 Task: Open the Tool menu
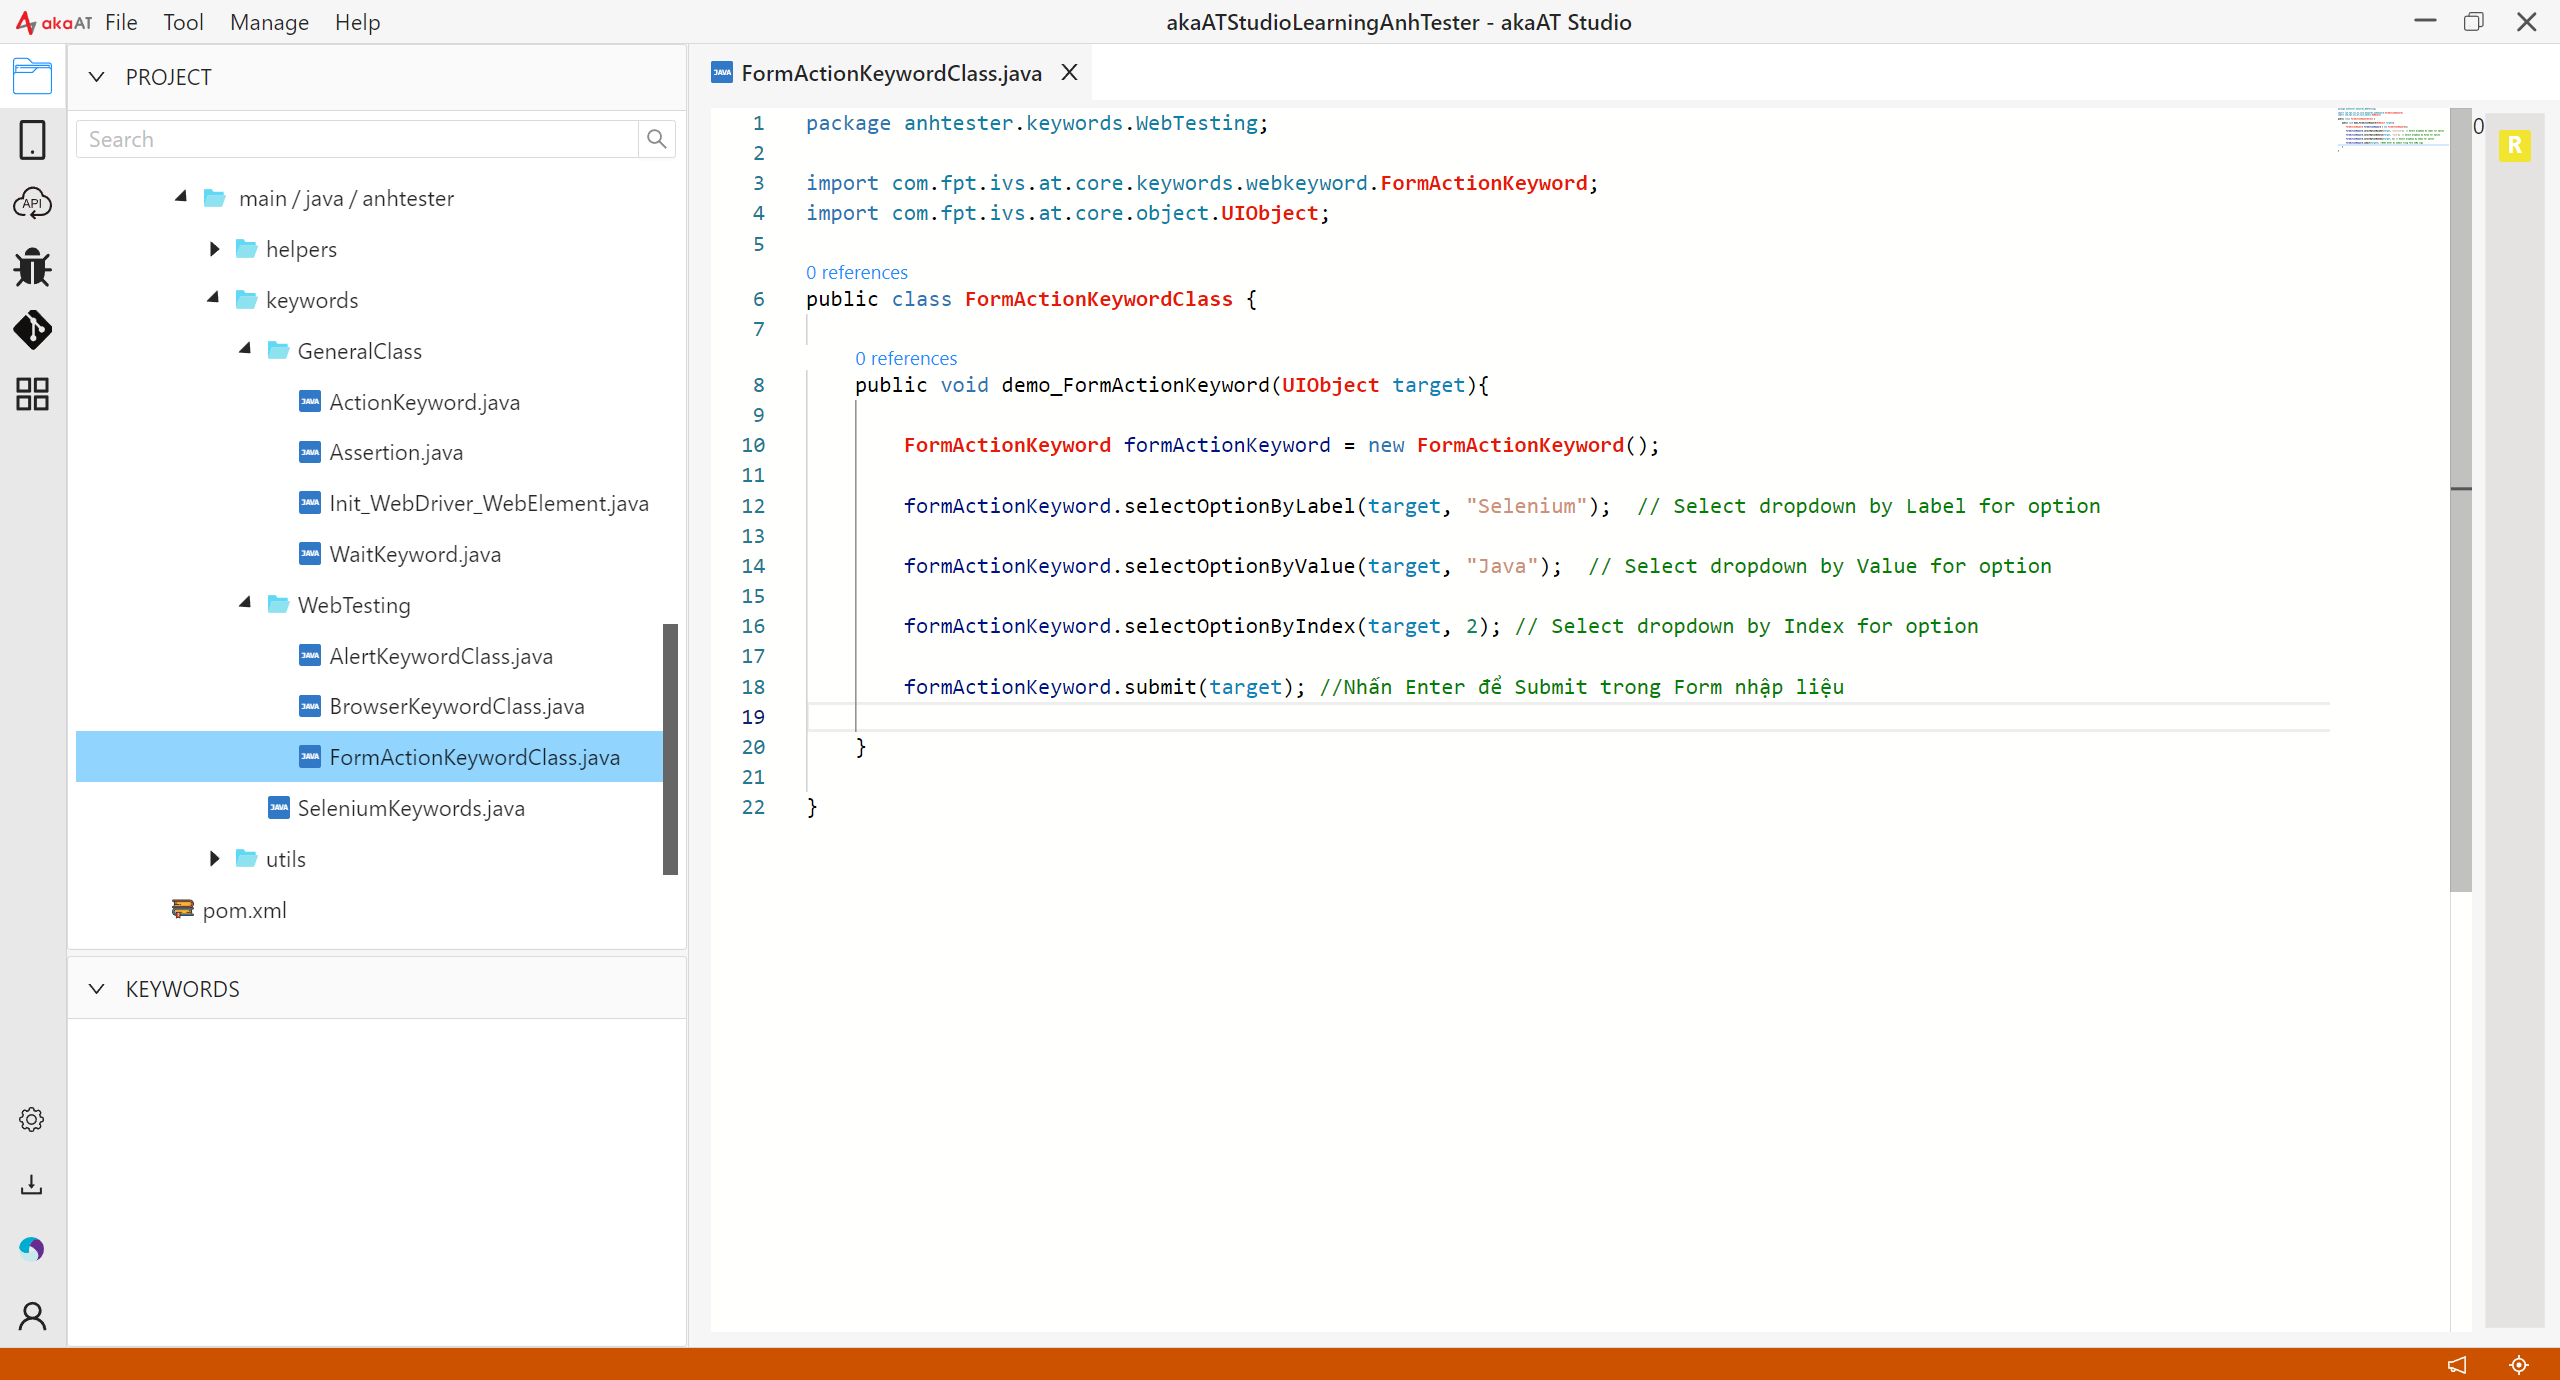(x=183, y=22)
